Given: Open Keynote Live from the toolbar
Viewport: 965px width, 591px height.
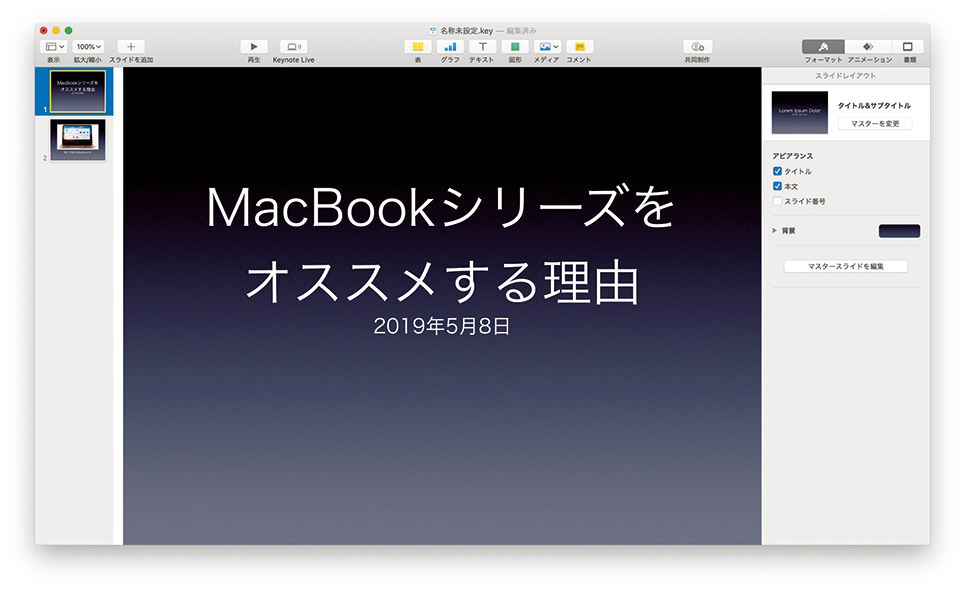Looking at the screenshot, I should click(293, 47).
